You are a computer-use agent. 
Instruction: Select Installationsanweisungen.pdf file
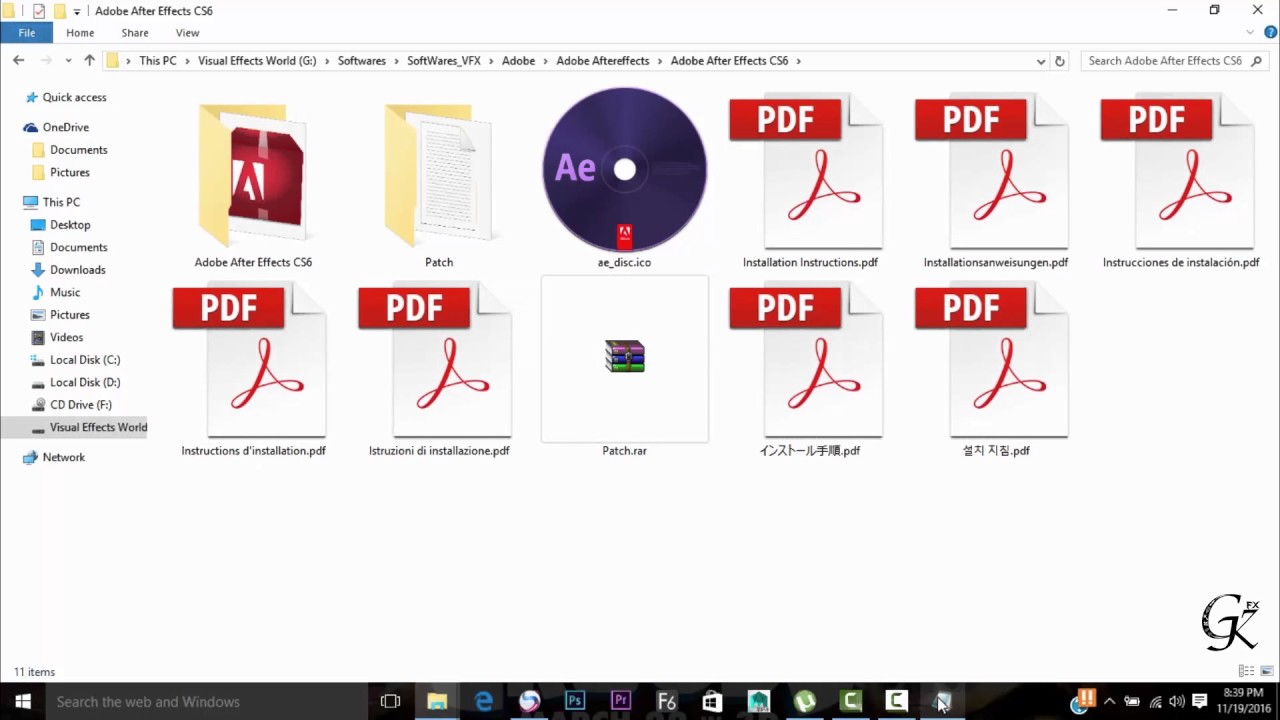(x=996, y=180)
